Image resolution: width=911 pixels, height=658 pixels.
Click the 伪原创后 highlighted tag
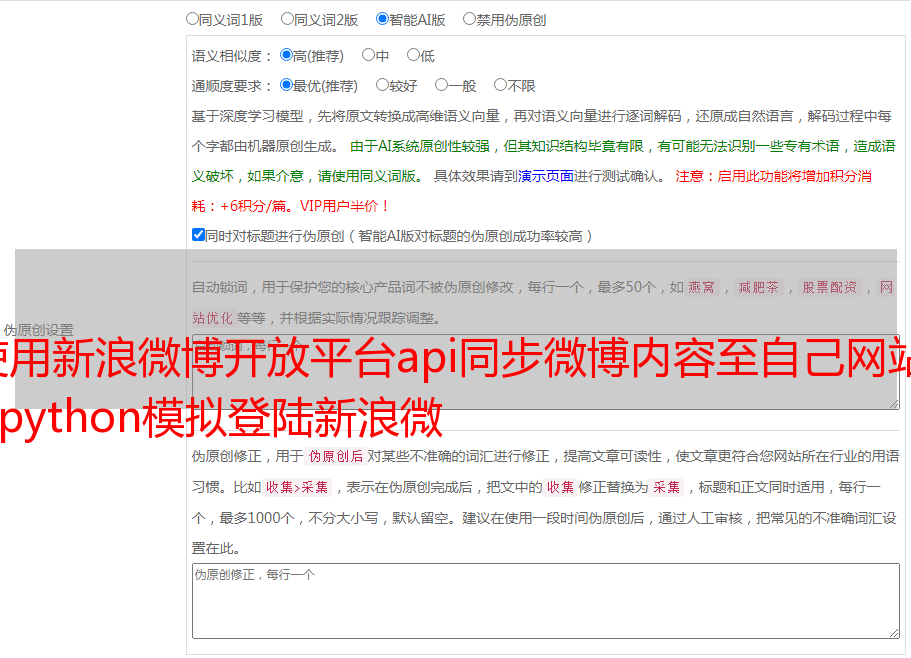point(336,456)
